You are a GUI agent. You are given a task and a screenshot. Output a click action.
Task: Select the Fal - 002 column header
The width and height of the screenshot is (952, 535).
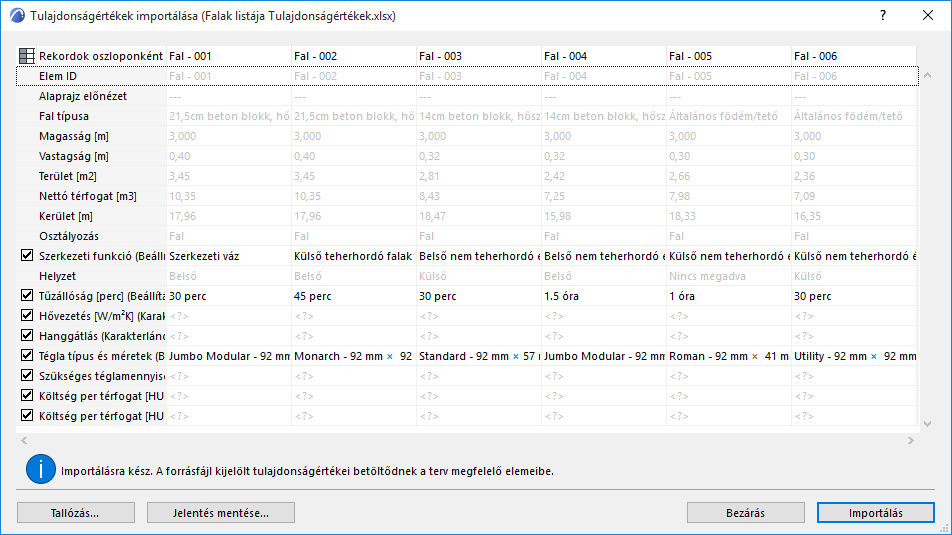[354, 56]
